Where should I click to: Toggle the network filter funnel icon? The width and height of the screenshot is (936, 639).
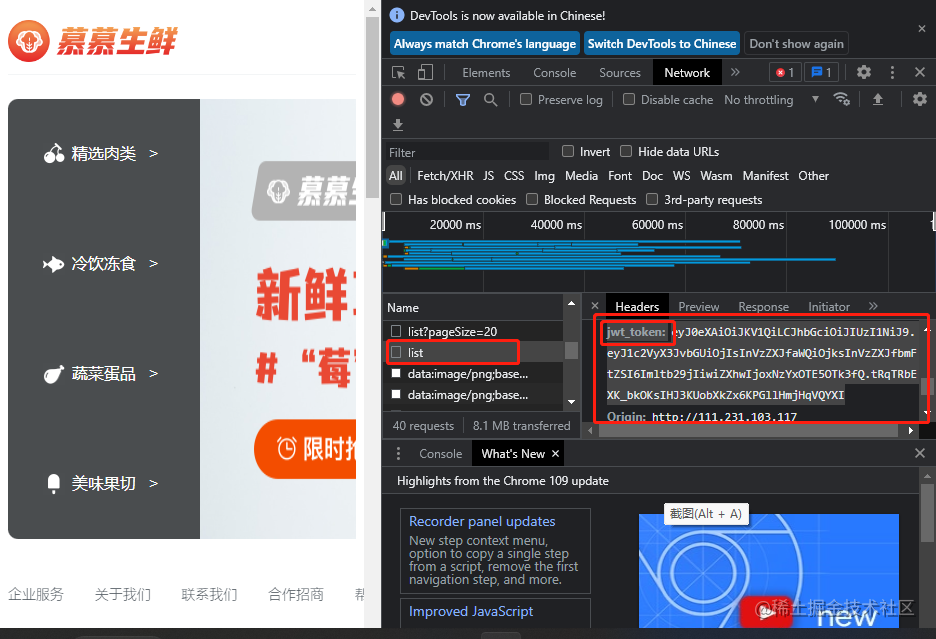pyautogui.click(x=463, y=100)
